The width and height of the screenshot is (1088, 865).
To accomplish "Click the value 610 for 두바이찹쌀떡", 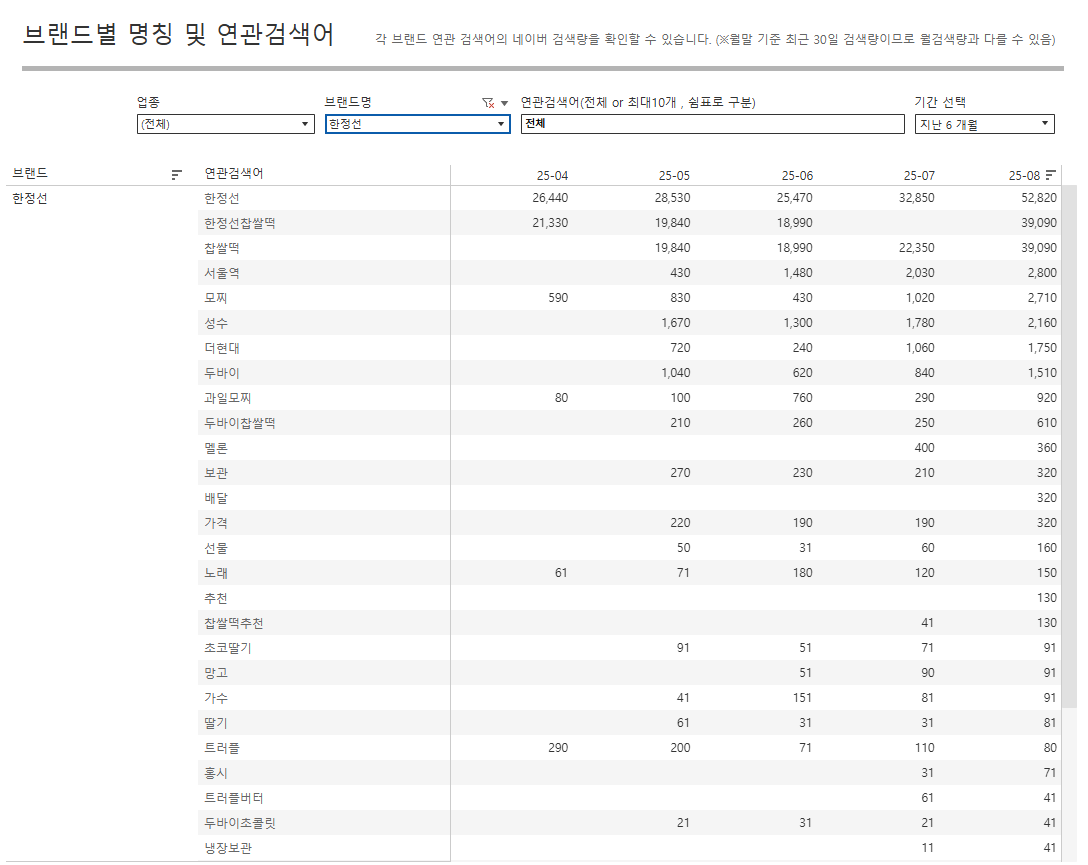I will (1046, 422).
